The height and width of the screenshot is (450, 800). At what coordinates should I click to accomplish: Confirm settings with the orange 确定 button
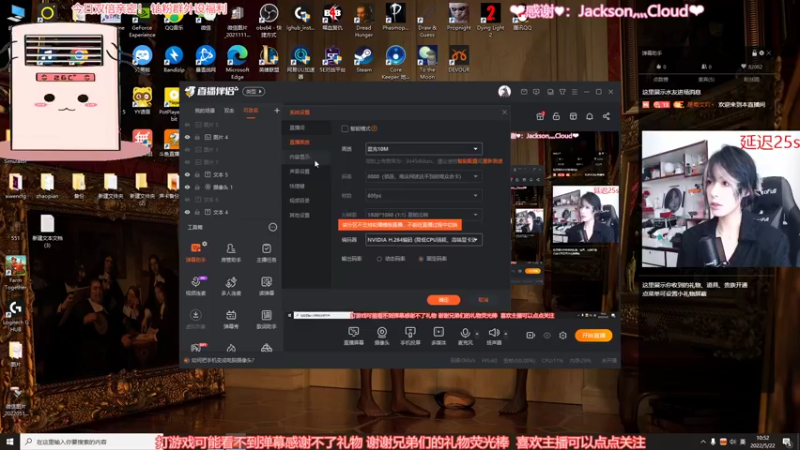coord(443,299)
